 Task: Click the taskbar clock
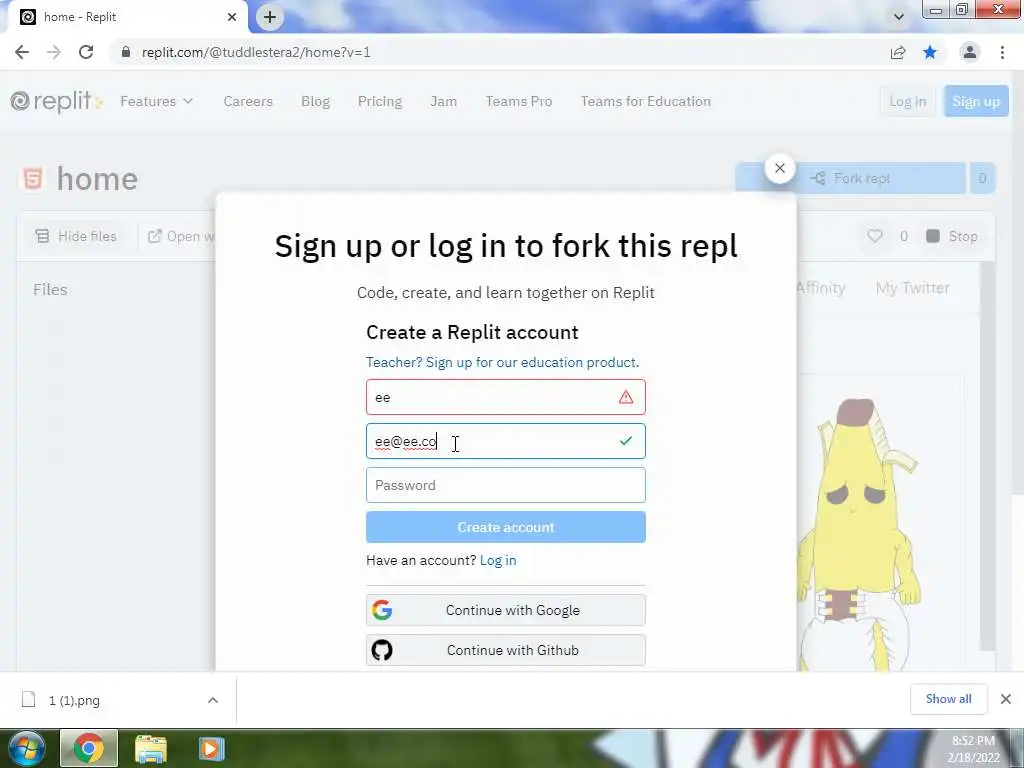click(x=973, y=749)
